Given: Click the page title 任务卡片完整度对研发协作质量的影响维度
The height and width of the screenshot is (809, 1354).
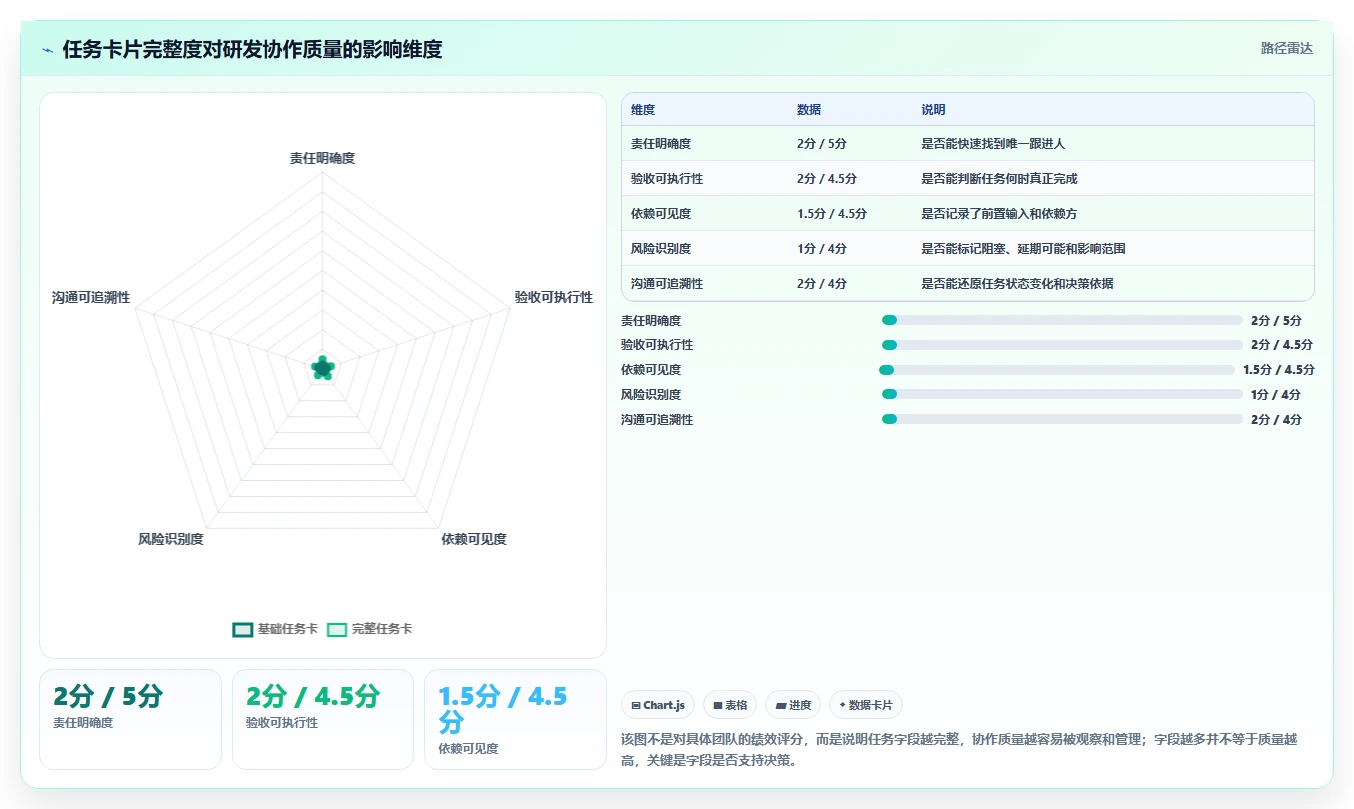Looking at the screenshot, I should 252,50.
